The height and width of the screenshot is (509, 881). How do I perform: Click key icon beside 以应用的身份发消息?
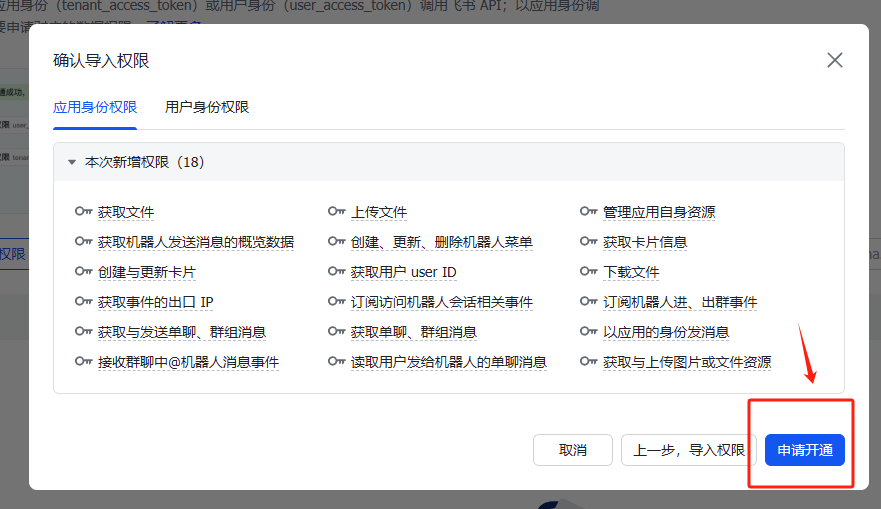[x=588, y=332]
